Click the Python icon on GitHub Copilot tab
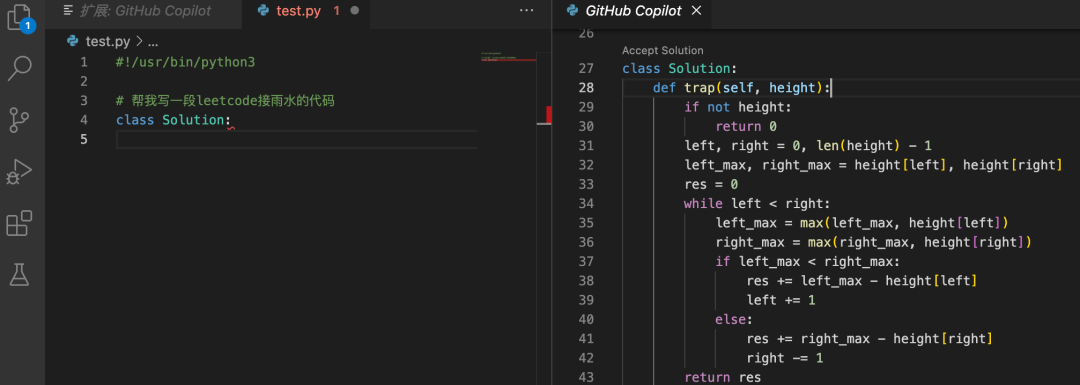This screenshot has height=385, width=1080. click(x=572, y=11)
